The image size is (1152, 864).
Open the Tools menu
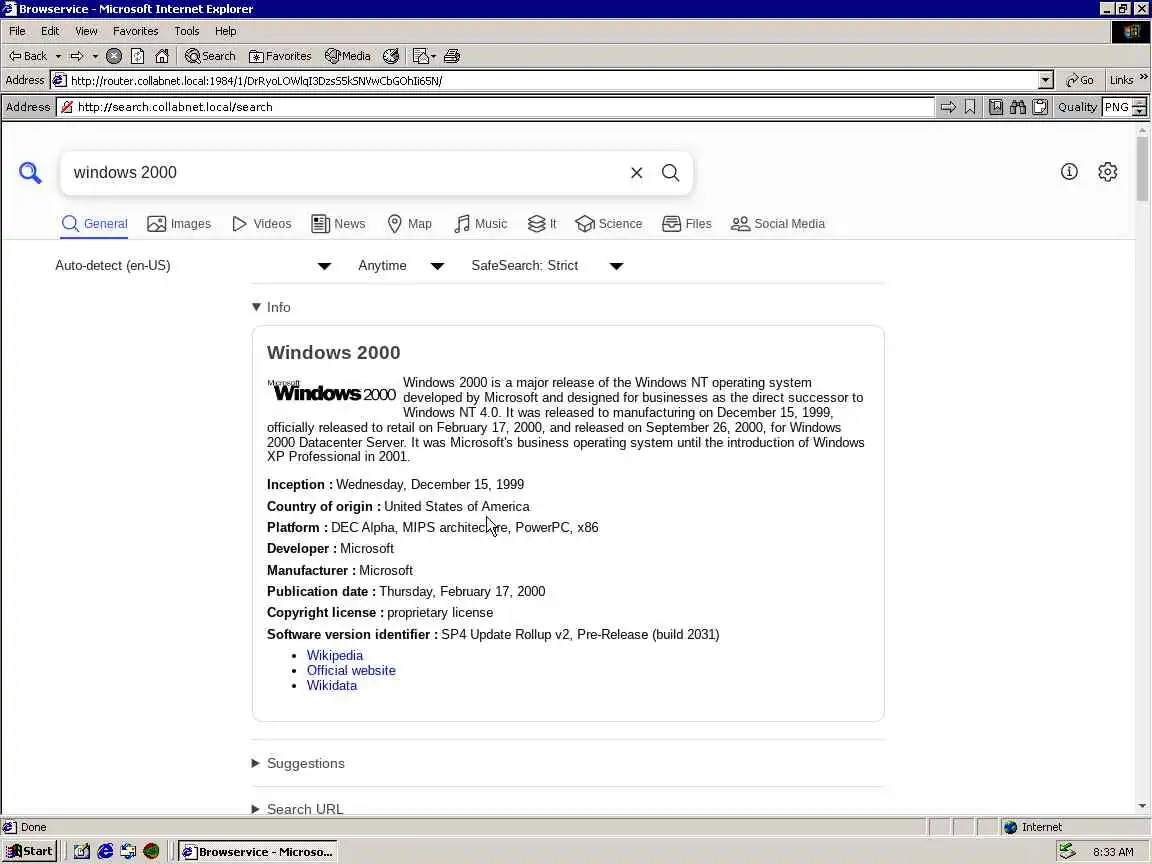[187, 31]
